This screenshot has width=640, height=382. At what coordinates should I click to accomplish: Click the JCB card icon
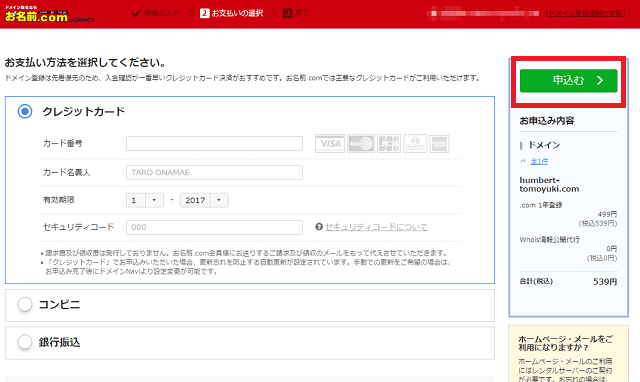pos(389,144)
